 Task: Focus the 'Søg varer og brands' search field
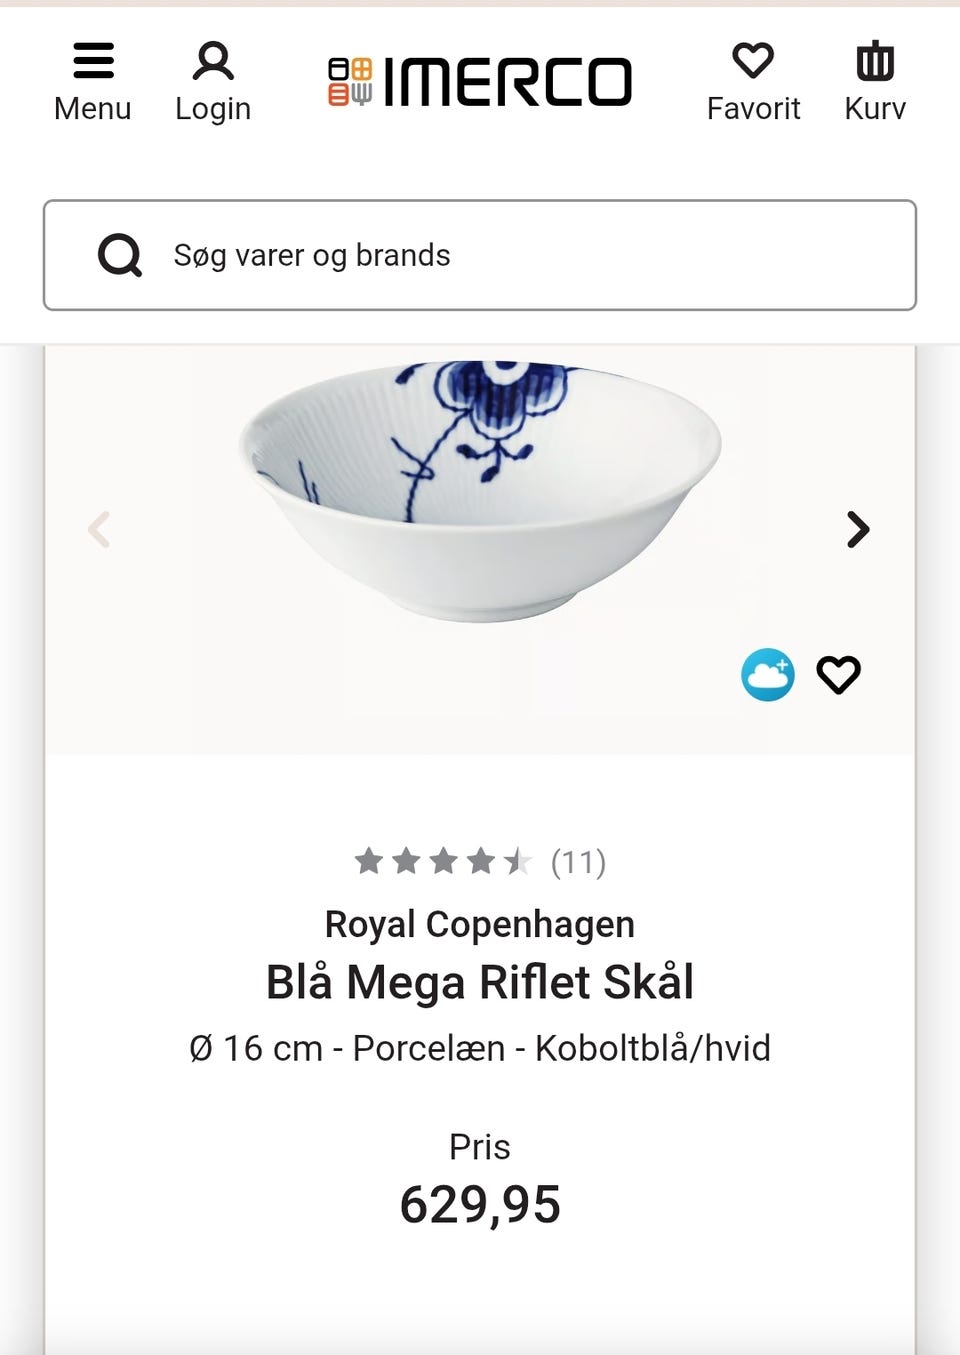click(x=520, y=255)
